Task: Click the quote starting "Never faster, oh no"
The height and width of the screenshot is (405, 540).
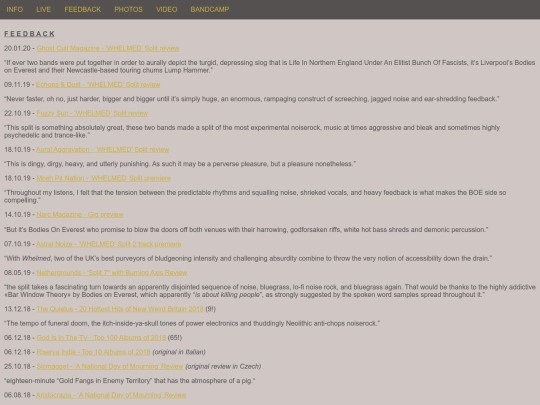Action: [x=252, y=99]
